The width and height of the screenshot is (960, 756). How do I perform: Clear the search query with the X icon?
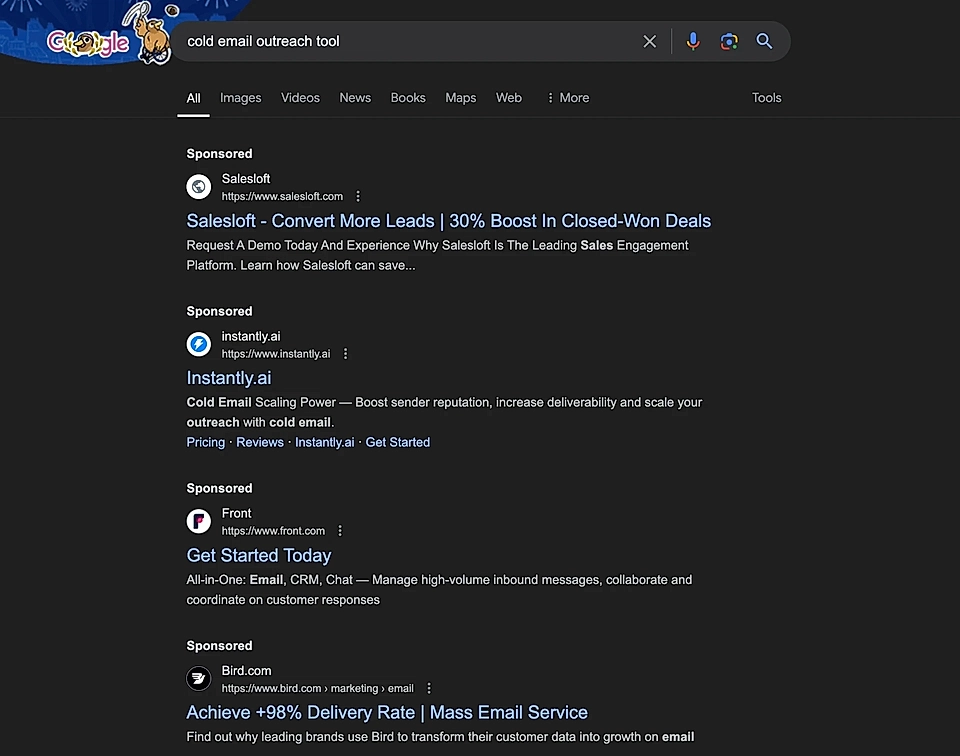649,41
